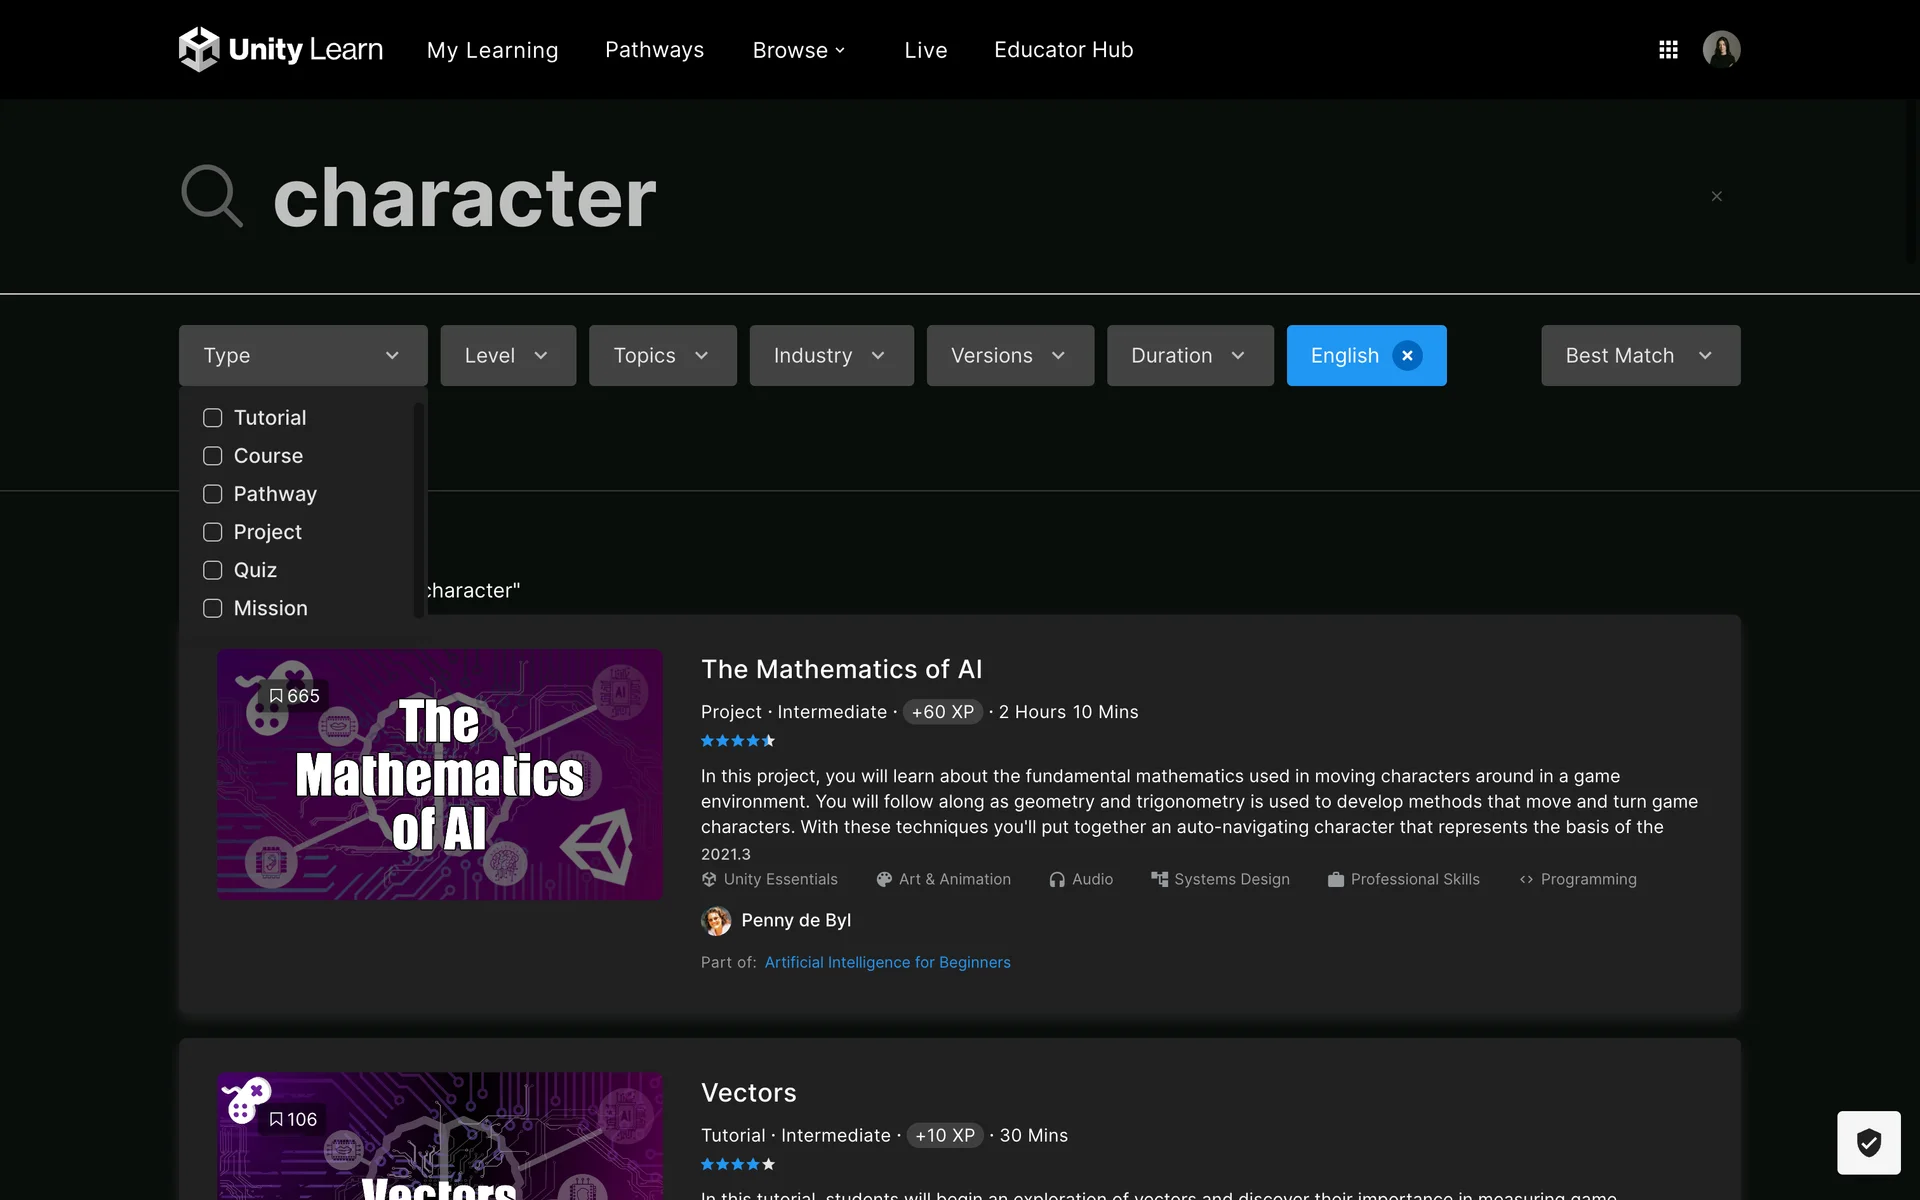Expand the Level filter dropdown
This screenshot has width=1920, height=1200.
(507, 355)
